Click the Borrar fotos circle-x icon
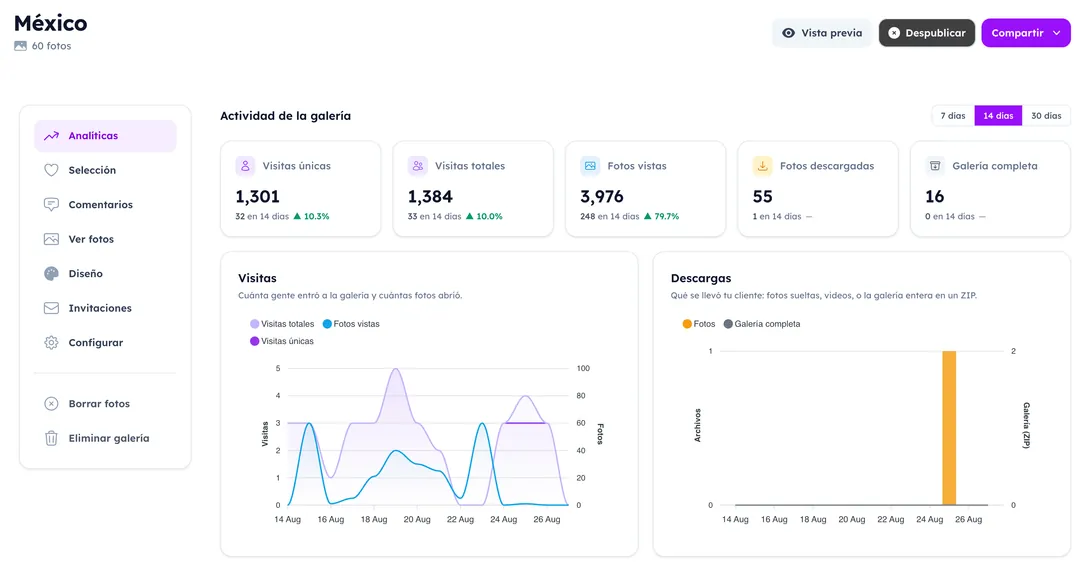 click(51, 404)
